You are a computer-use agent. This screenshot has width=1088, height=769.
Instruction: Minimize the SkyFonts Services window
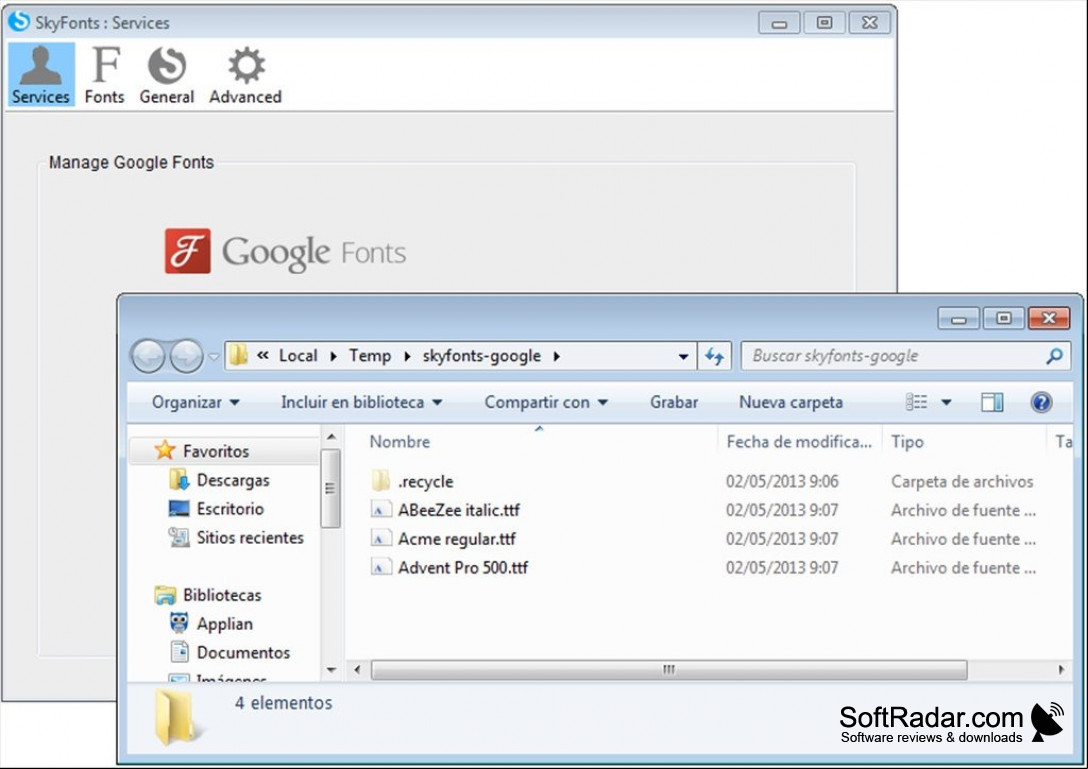779,23
